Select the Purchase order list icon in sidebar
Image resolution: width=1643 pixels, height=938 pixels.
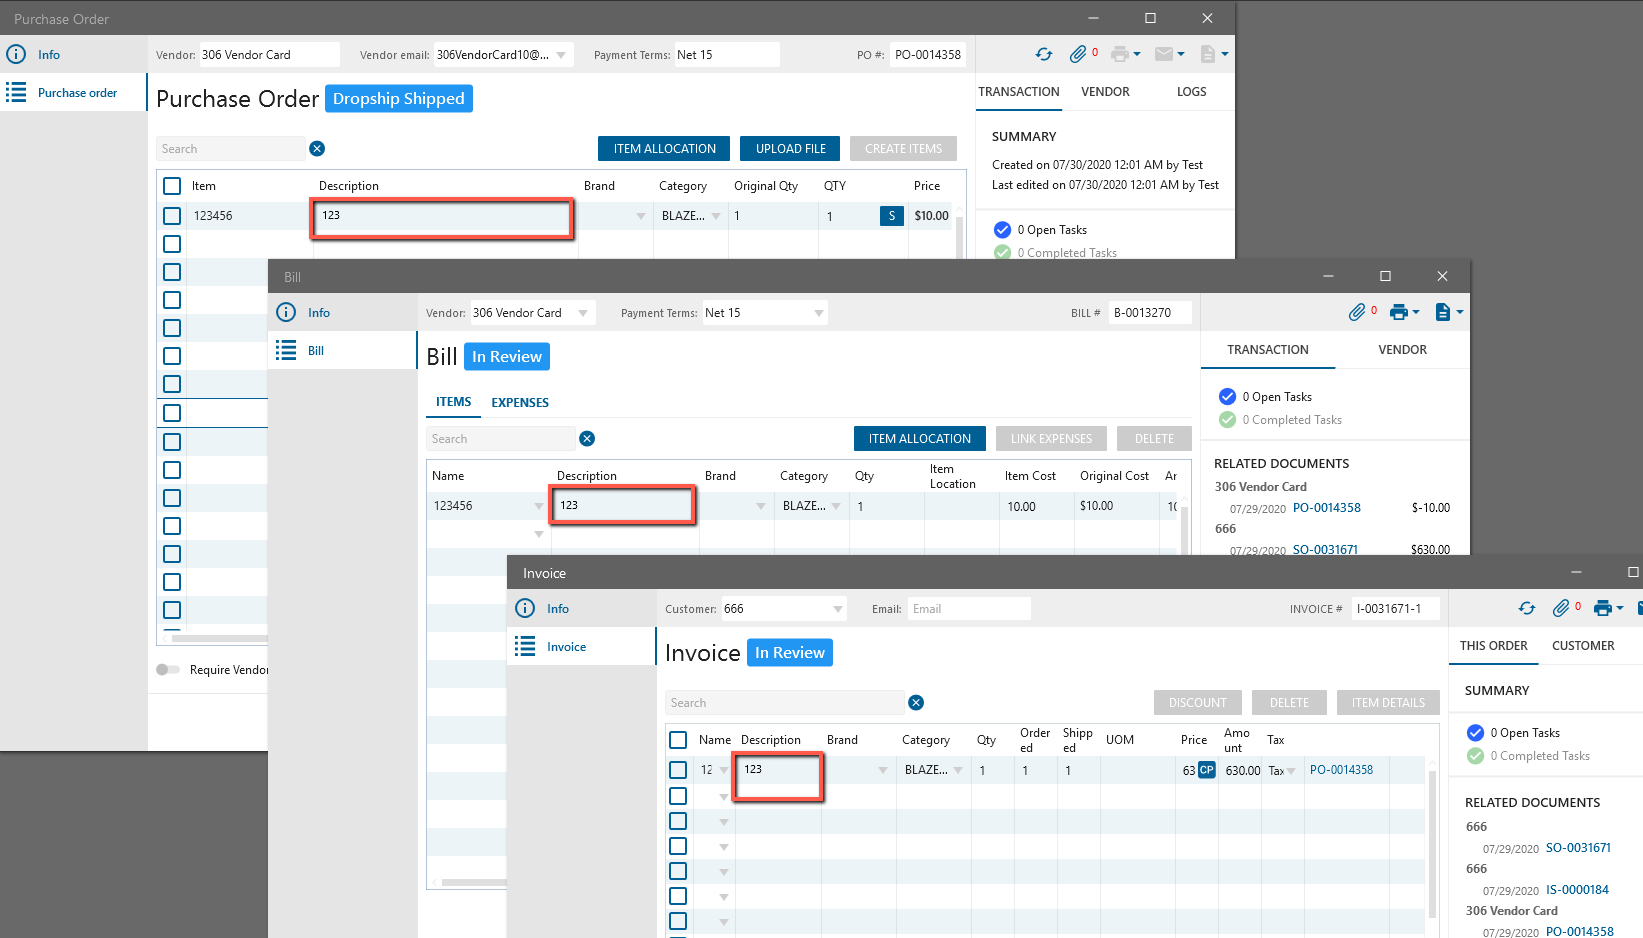click(16, 93)
